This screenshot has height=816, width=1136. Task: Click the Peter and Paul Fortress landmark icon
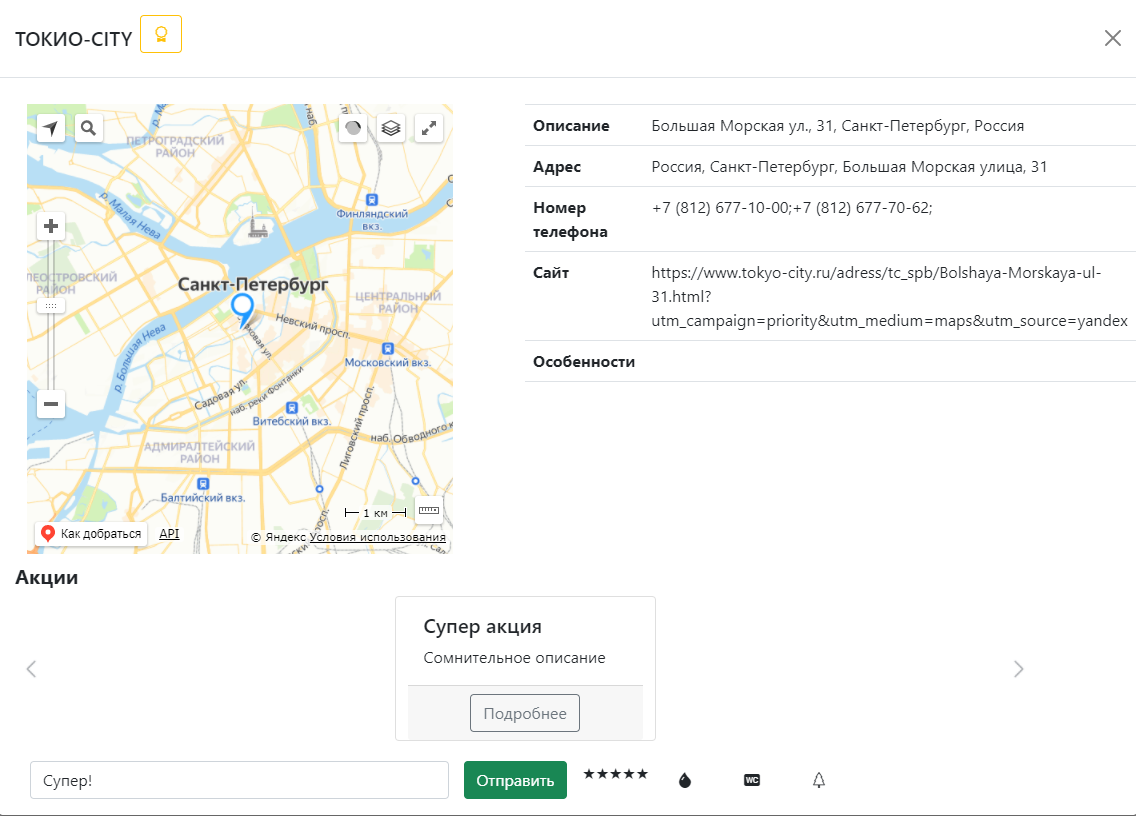click(x=256, y=225)
